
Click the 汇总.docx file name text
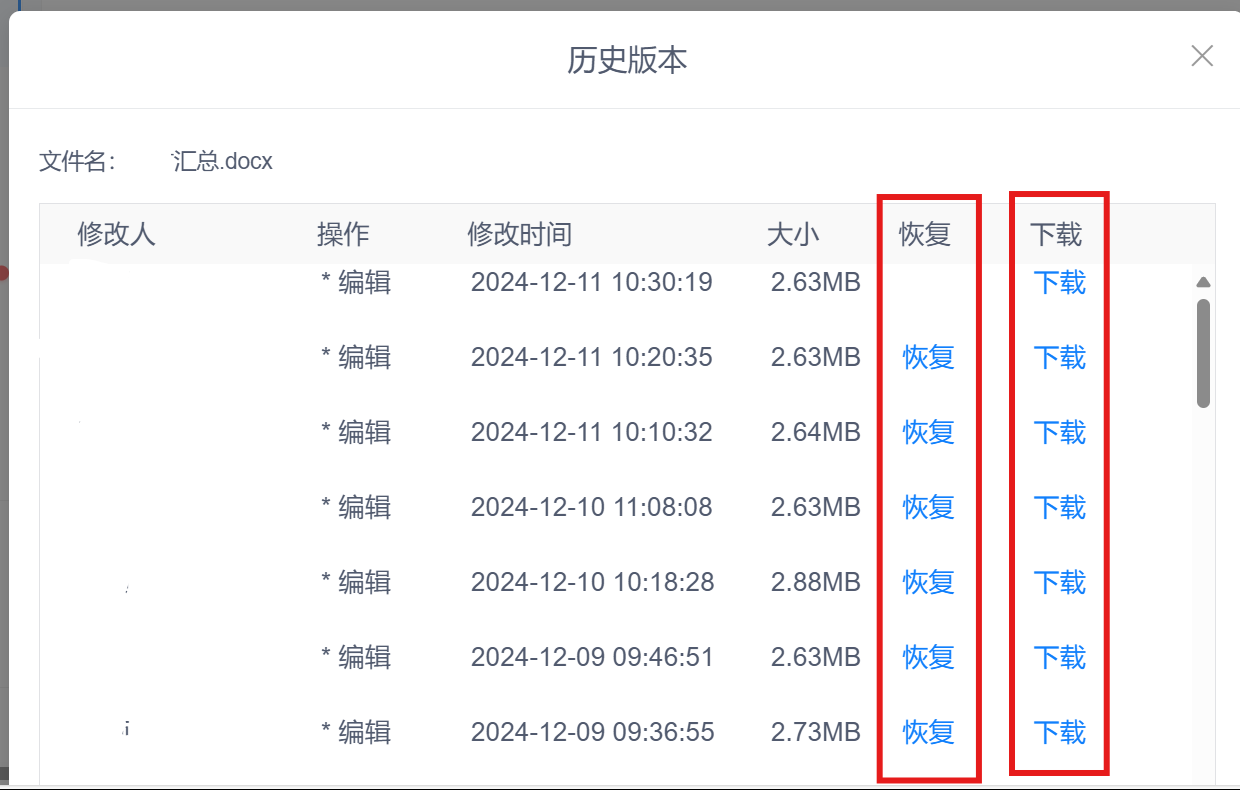(x=222, y=161)
